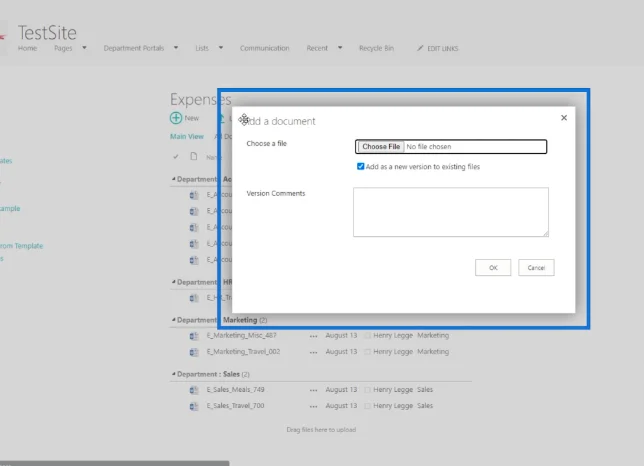Open the From Template sidebar link
Screen dimensions: 644x466
[x=21, y=246]
